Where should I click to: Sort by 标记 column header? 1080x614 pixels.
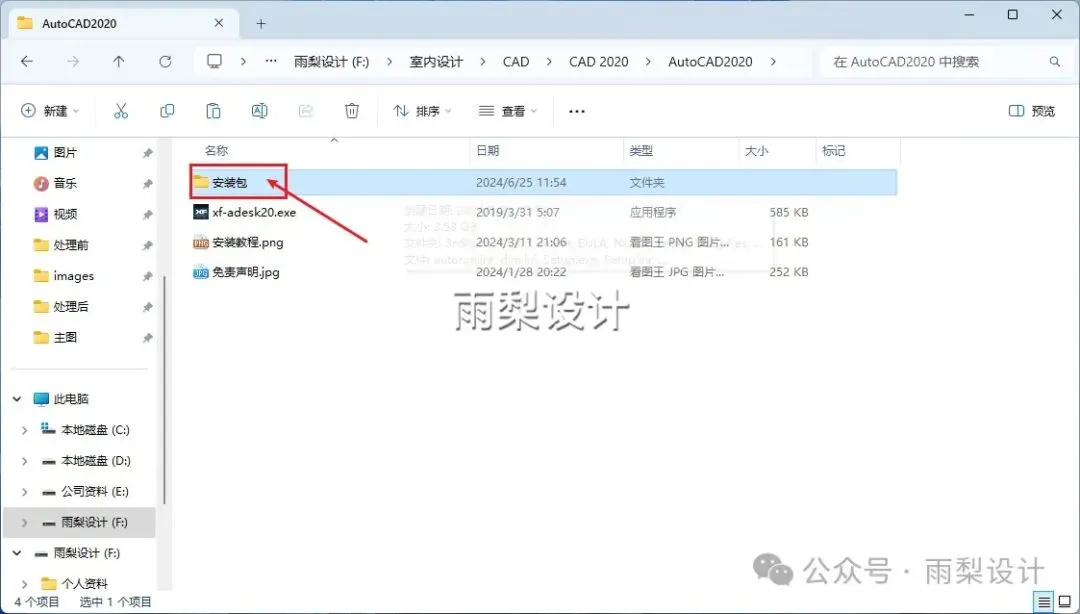click(x=833, y=150)
